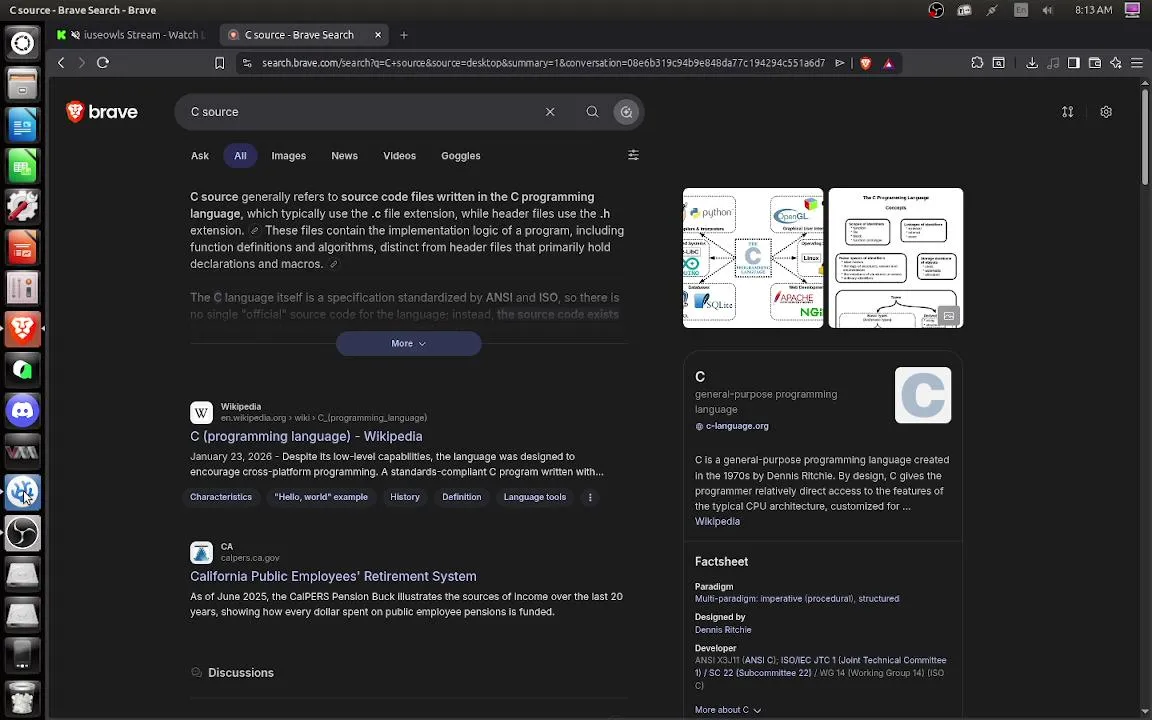1152x720 pixels.
Task: Click the Multi-paradigm paradigm link
Action: click(797, 599)
